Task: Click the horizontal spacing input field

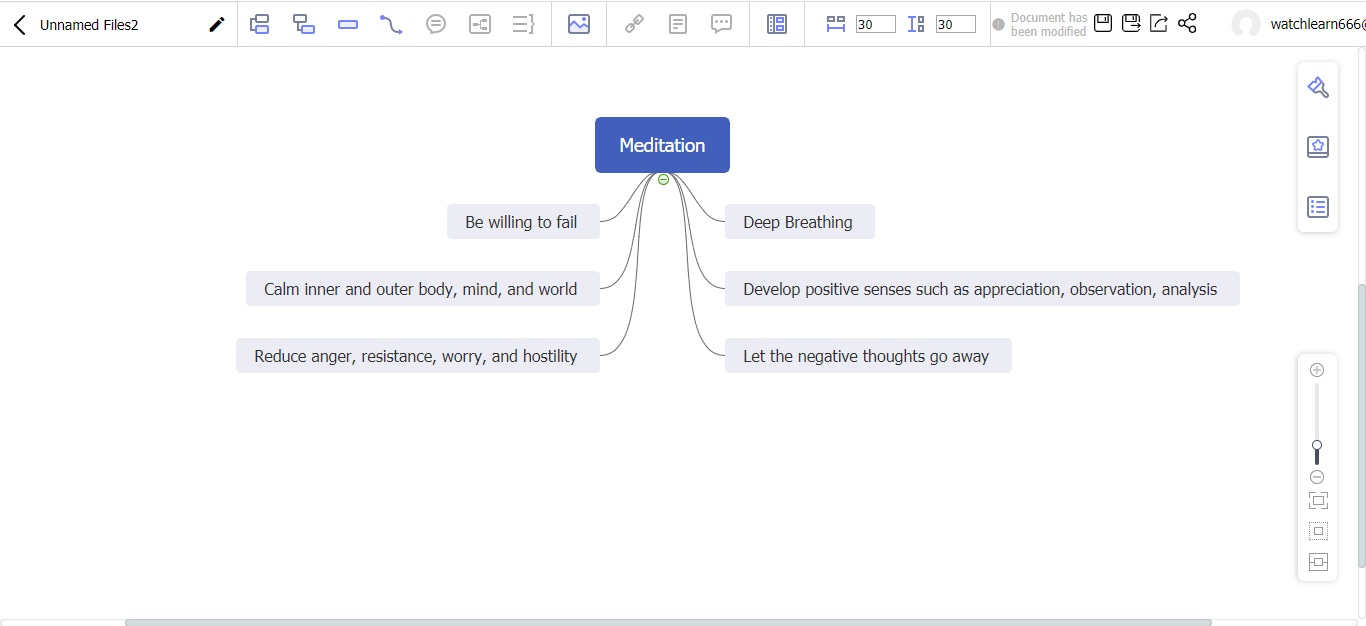Action: coord(875,24)
